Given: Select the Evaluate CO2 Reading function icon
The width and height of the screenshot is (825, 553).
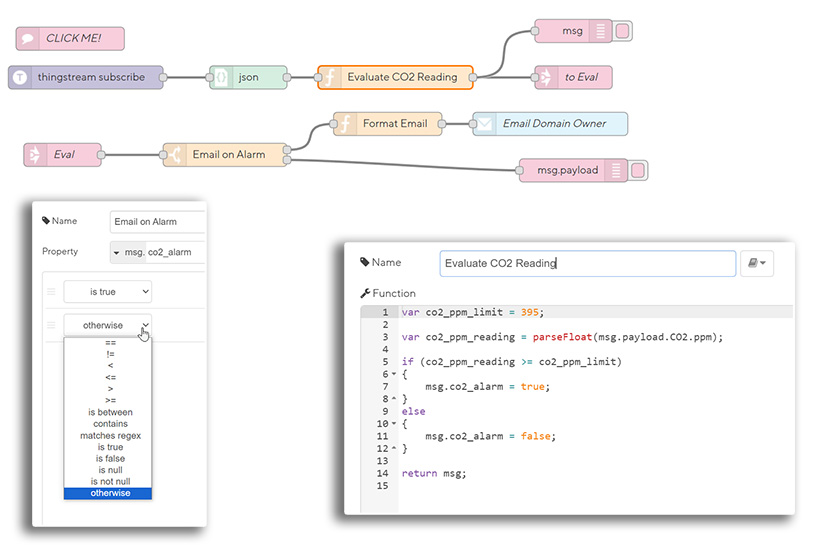Looking at the screenshot, I should coord(330,77).
